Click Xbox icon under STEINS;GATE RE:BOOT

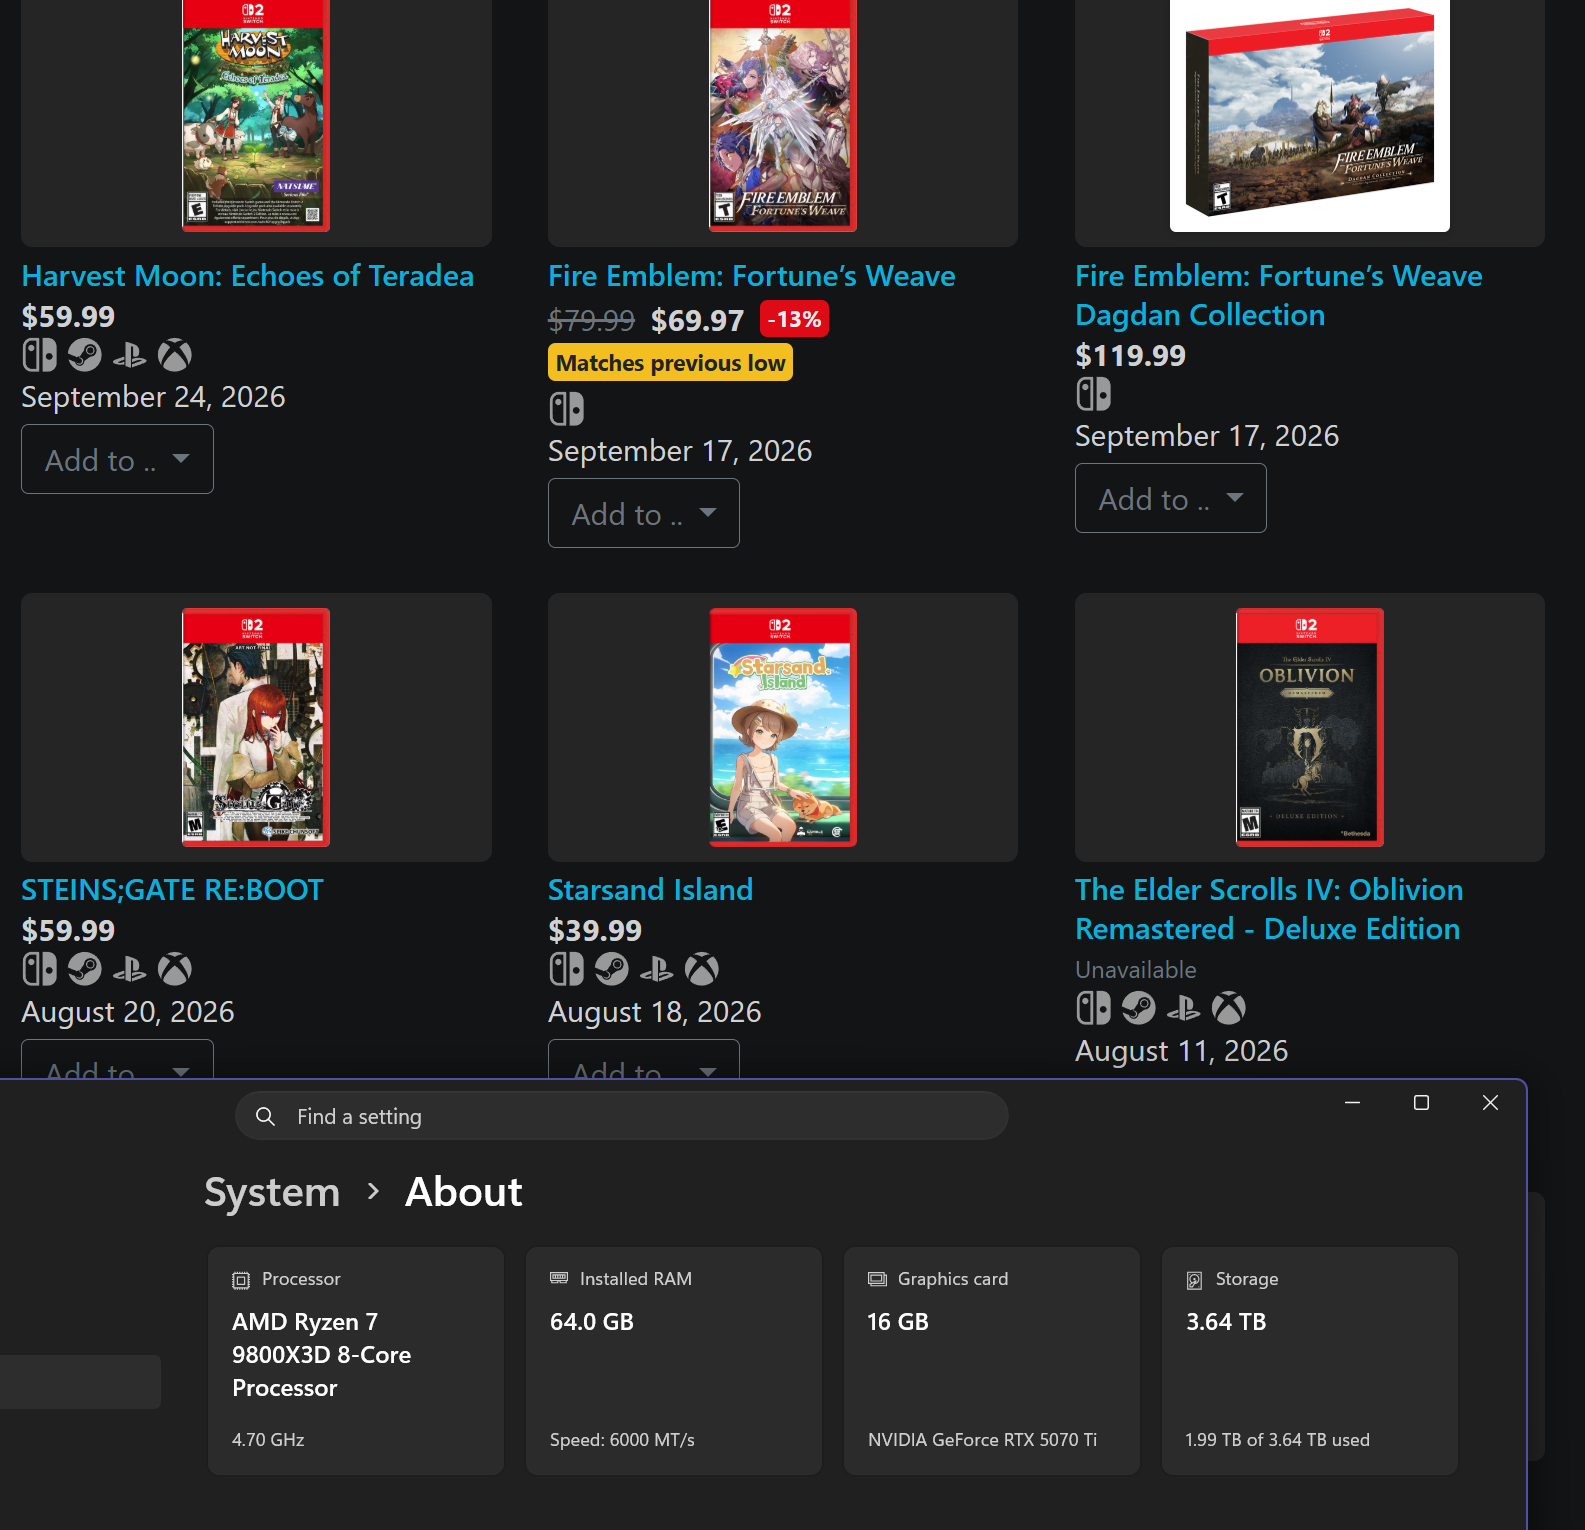(175, 969)
